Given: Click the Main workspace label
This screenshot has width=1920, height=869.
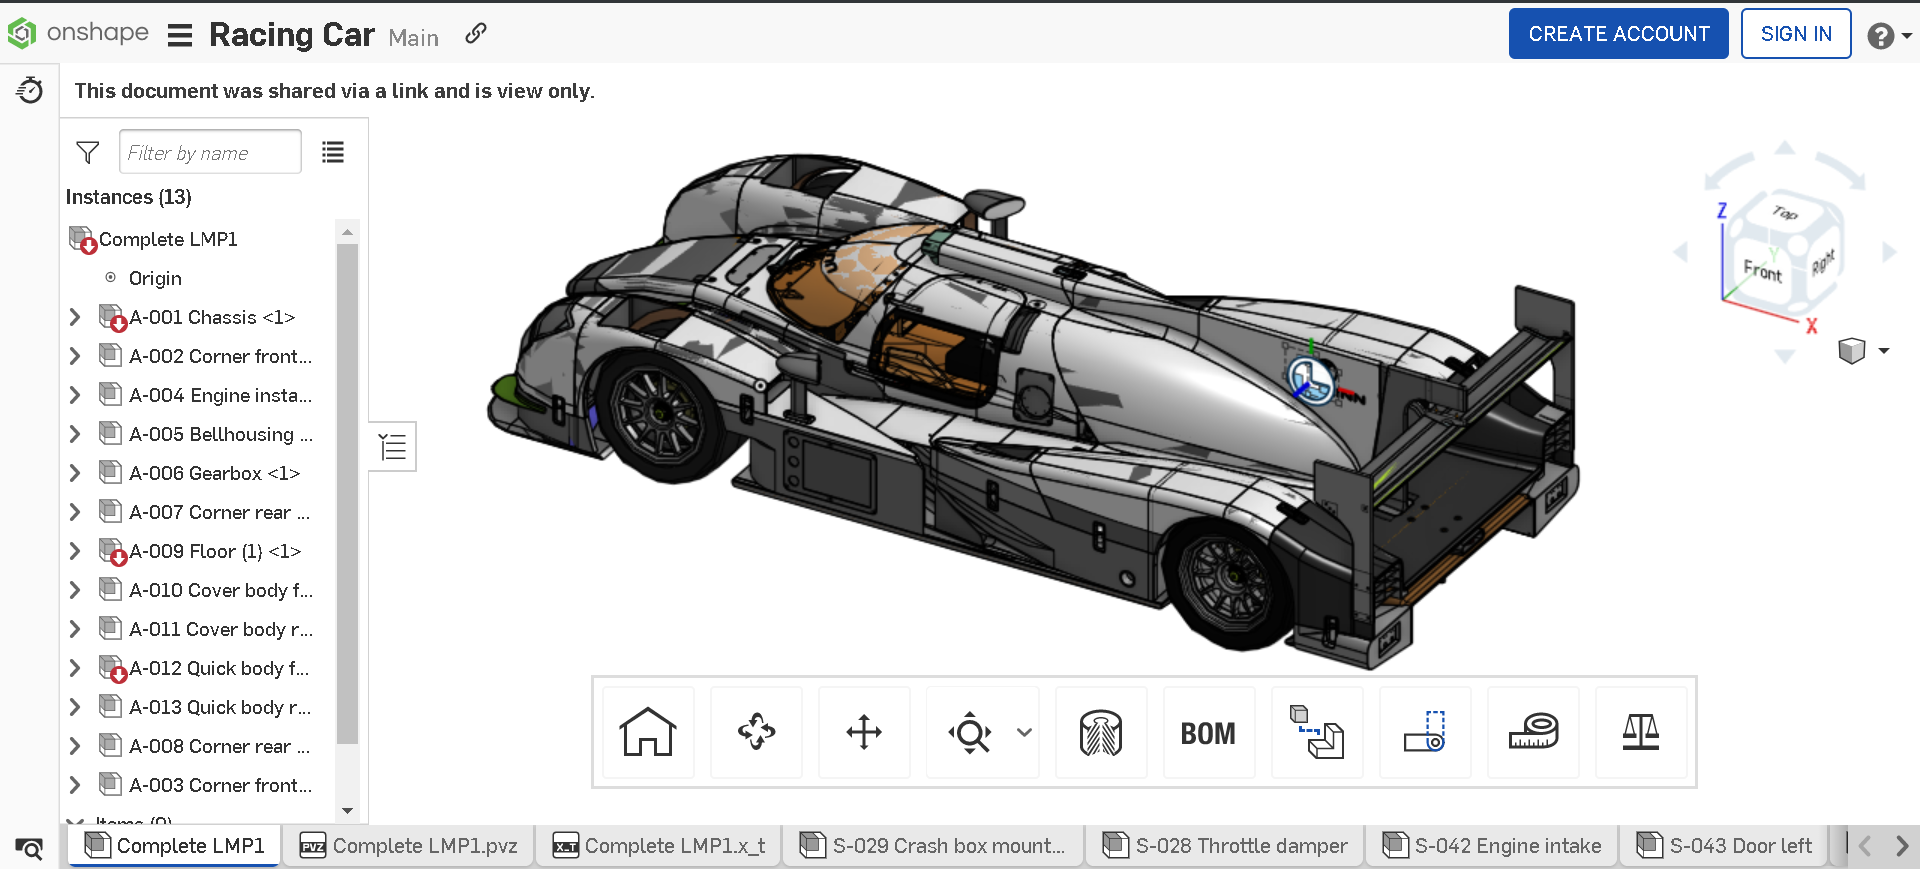Looking at the screenshot, I should coord(414,38).
